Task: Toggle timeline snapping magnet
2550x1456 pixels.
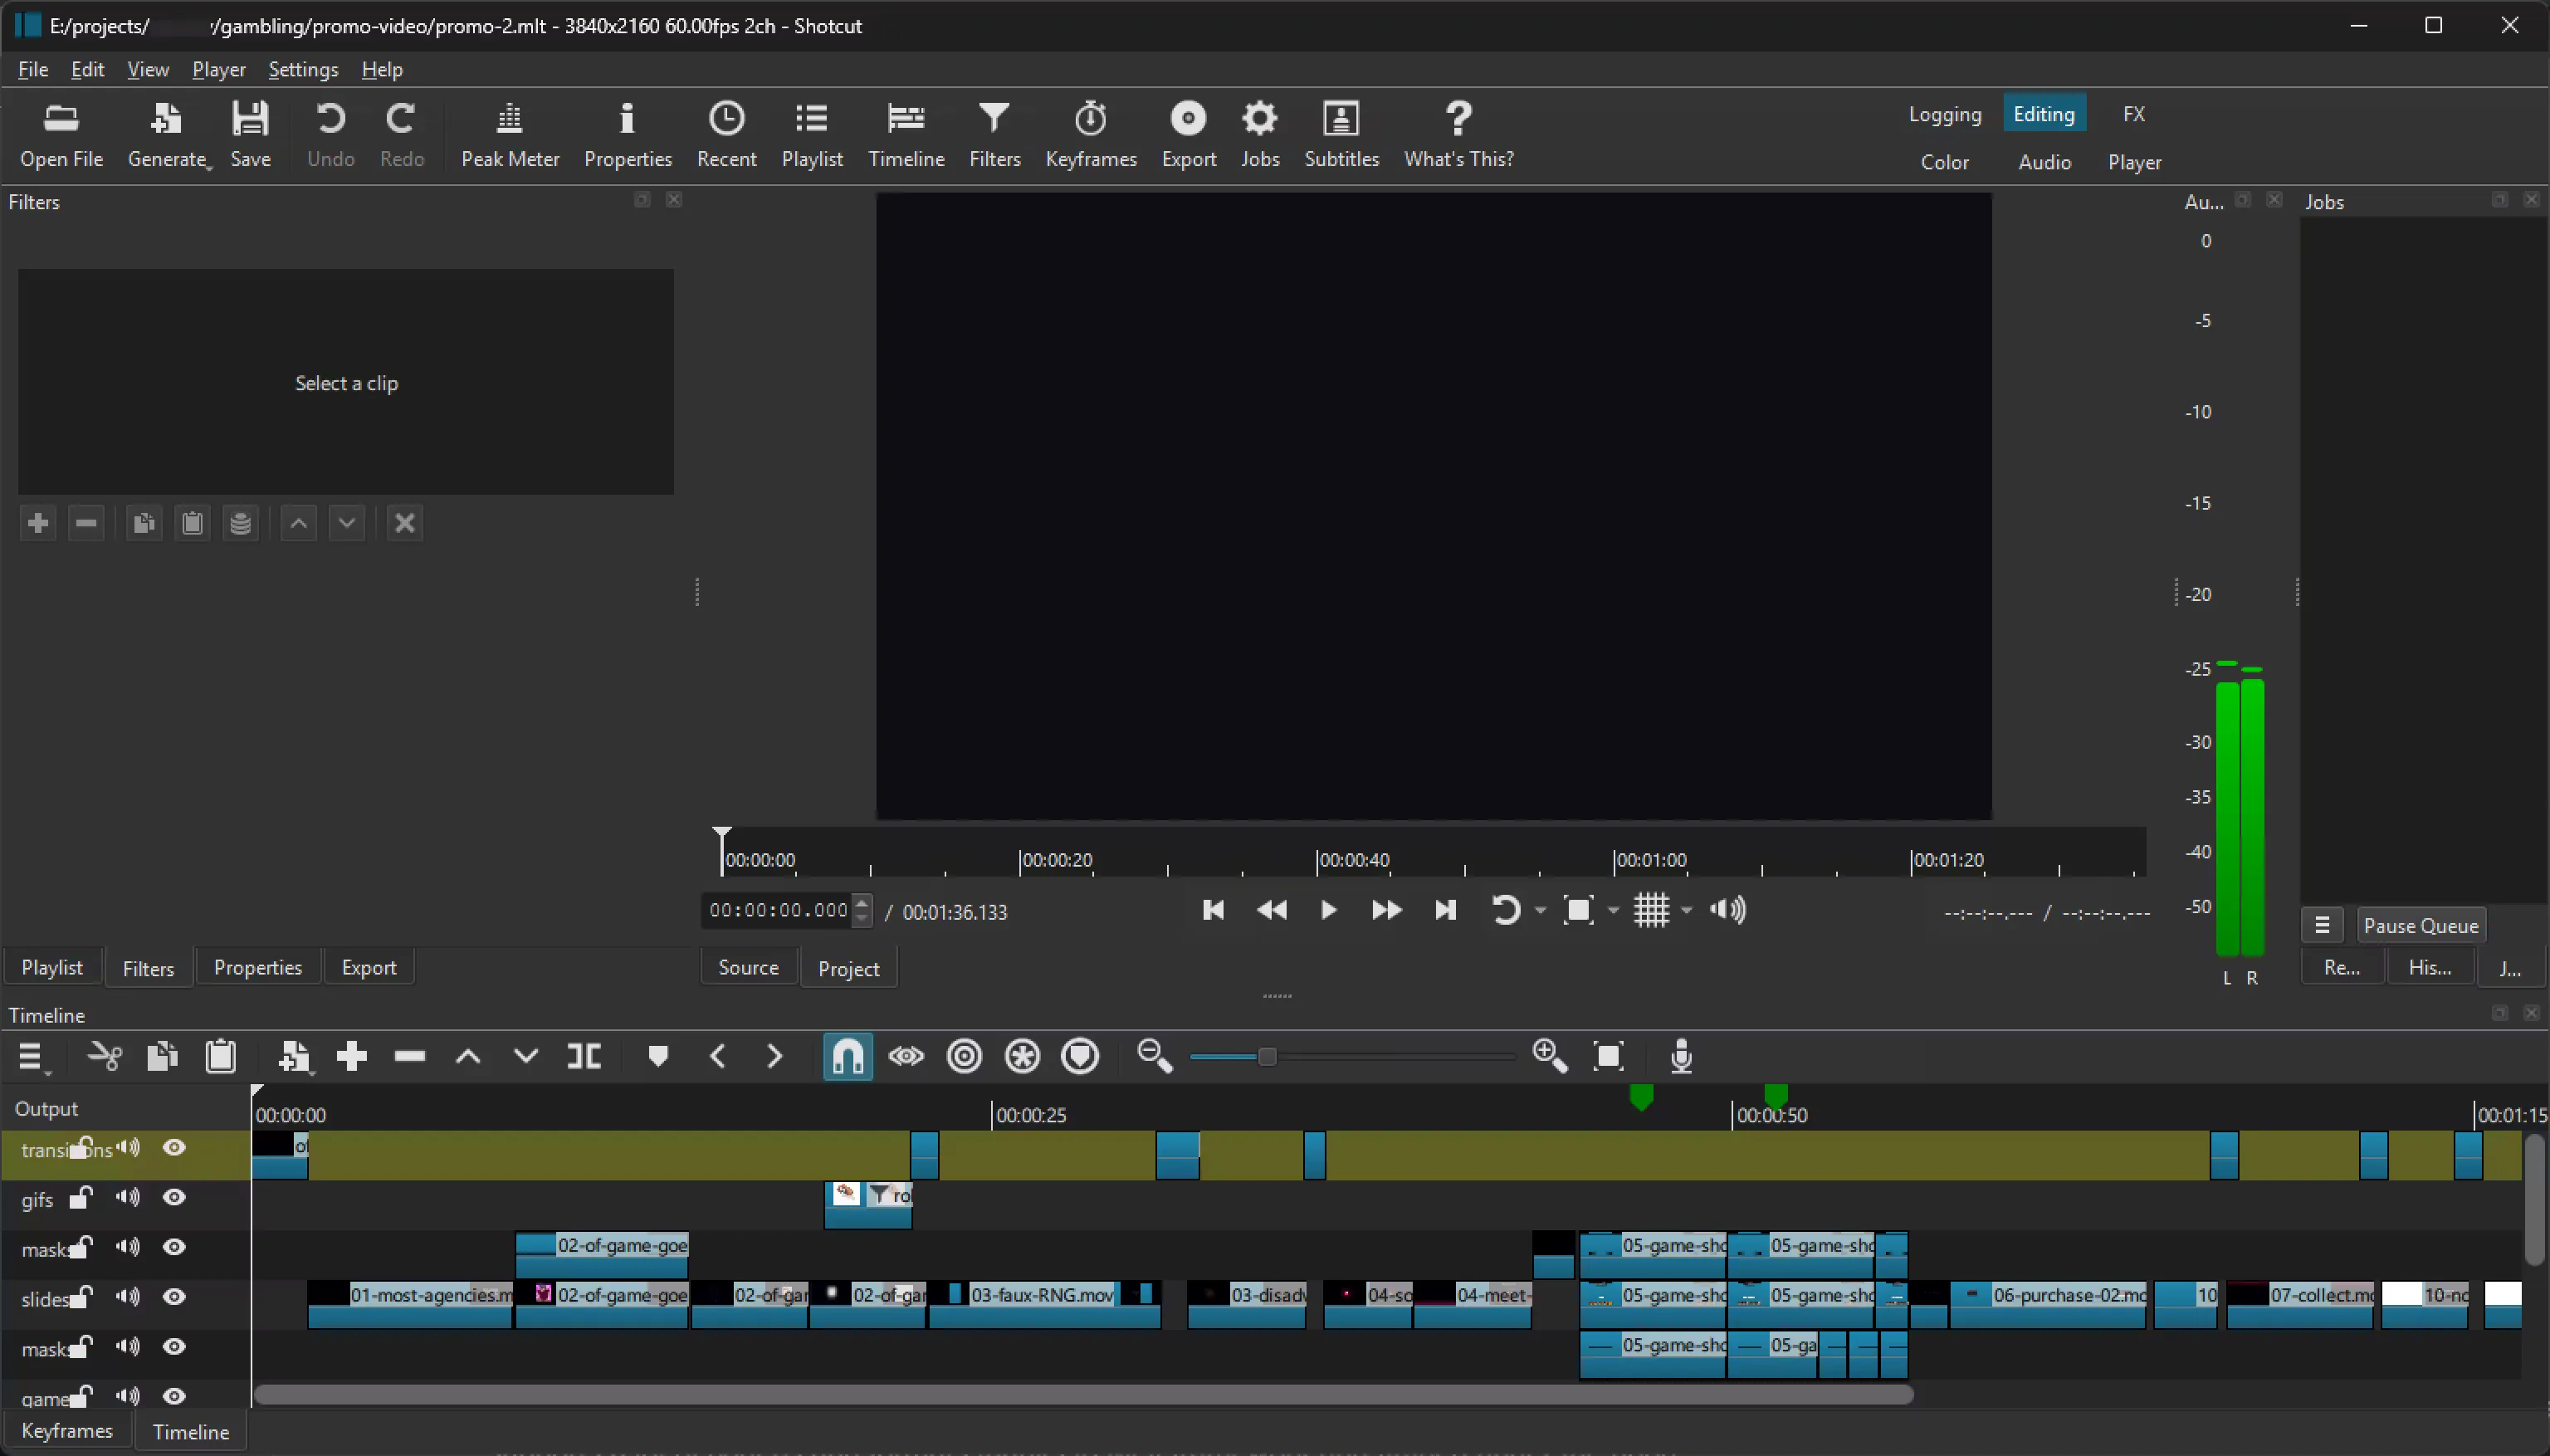Action: 847,1056
